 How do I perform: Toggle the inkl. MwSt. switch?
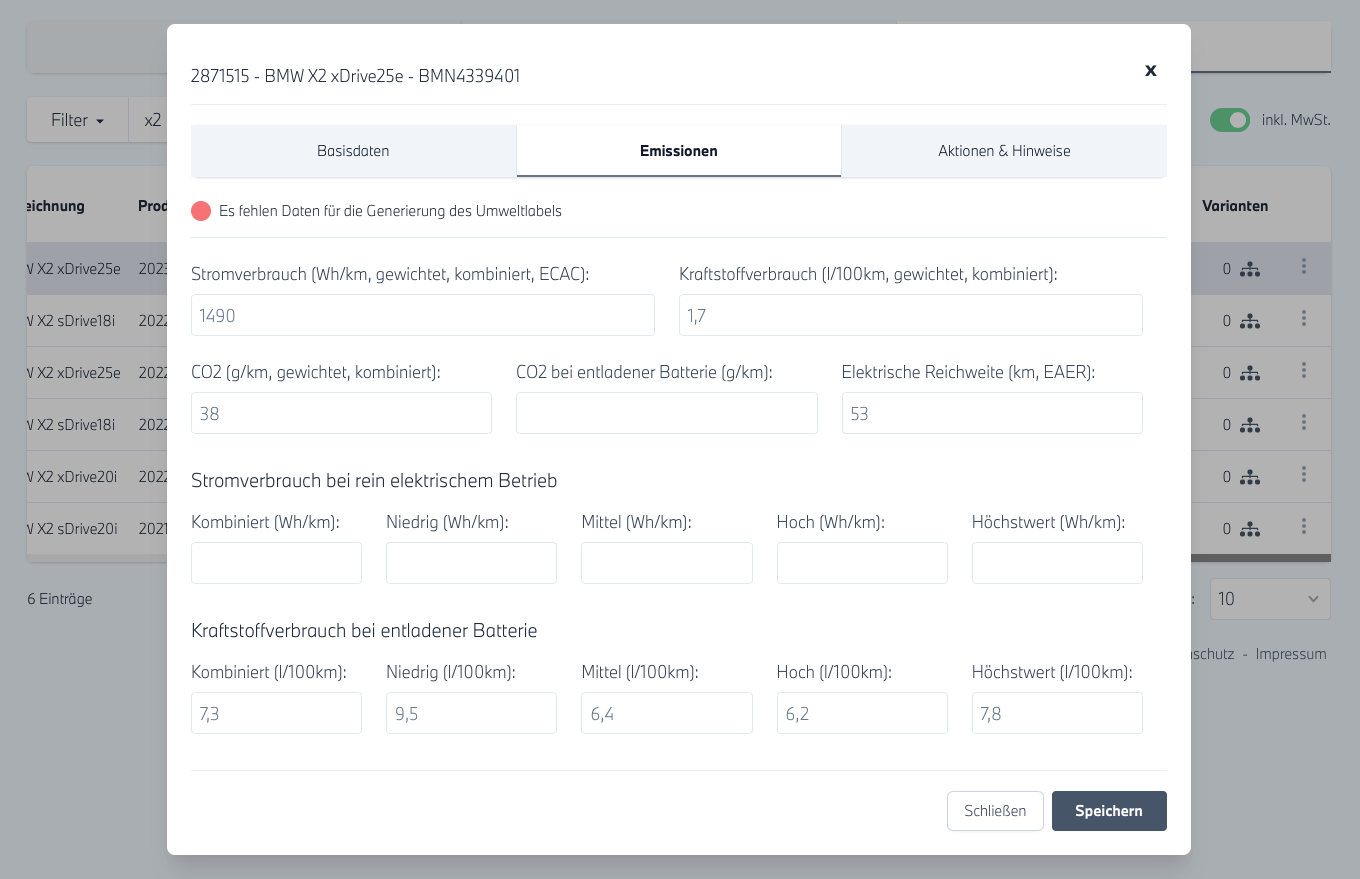1229,120
